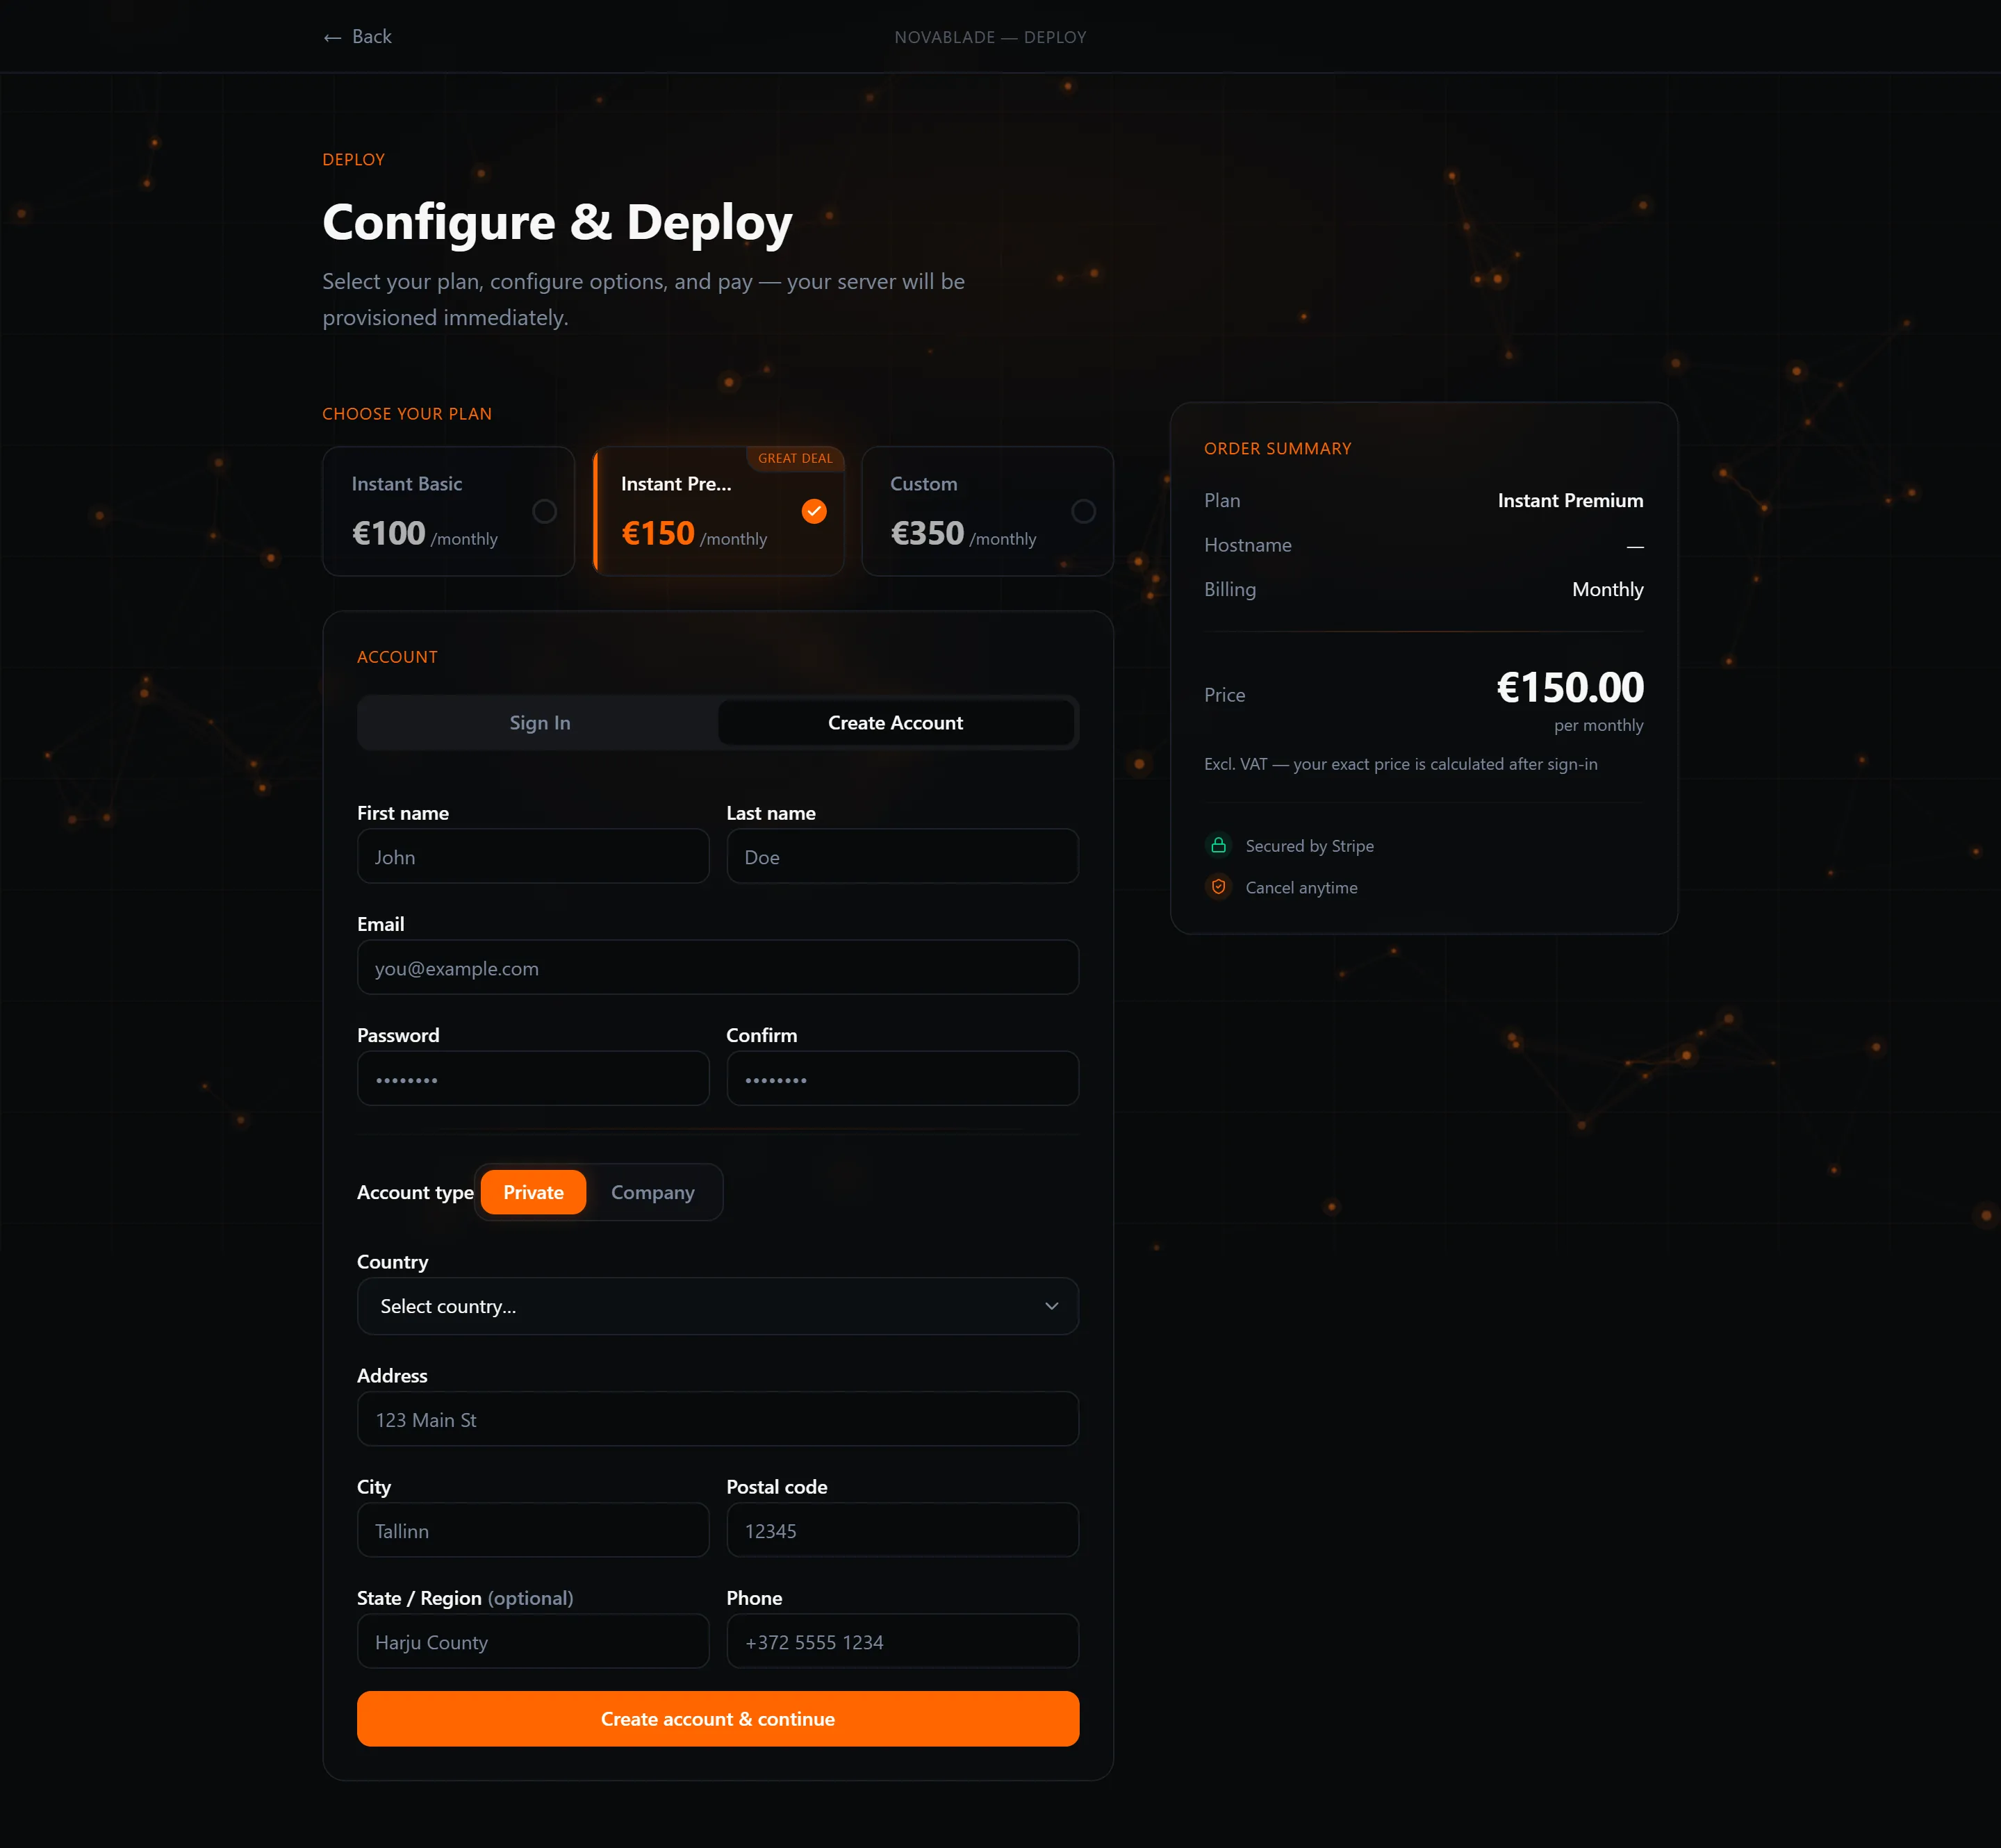Click the NOVABLADE — DEPLOY header title
2001x1848 pixels.
click(x=990, y=37)
